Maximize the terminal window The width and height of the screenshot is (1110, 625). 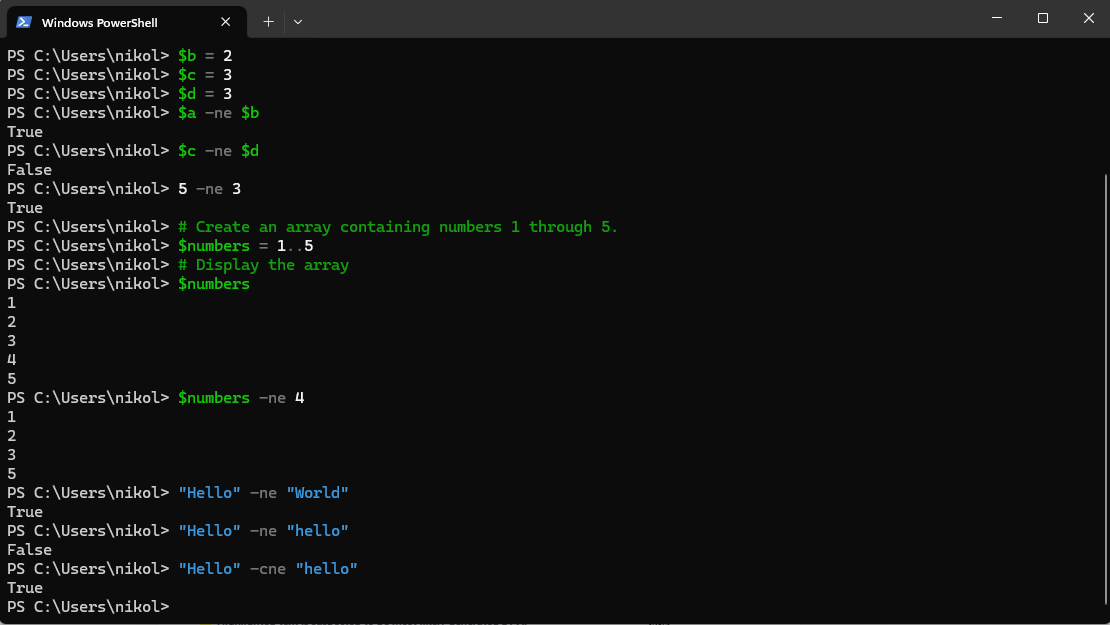pyautogui.click(x=1043, y=18)
